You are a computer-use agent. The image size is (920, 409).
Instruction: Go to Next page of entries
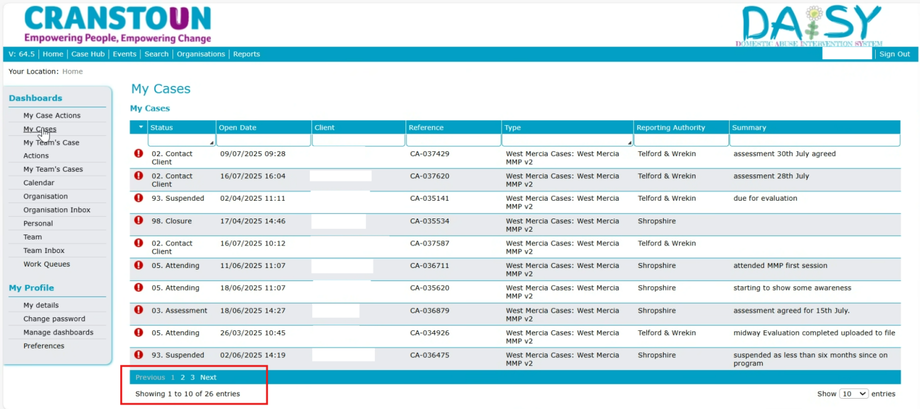[208, 377]
